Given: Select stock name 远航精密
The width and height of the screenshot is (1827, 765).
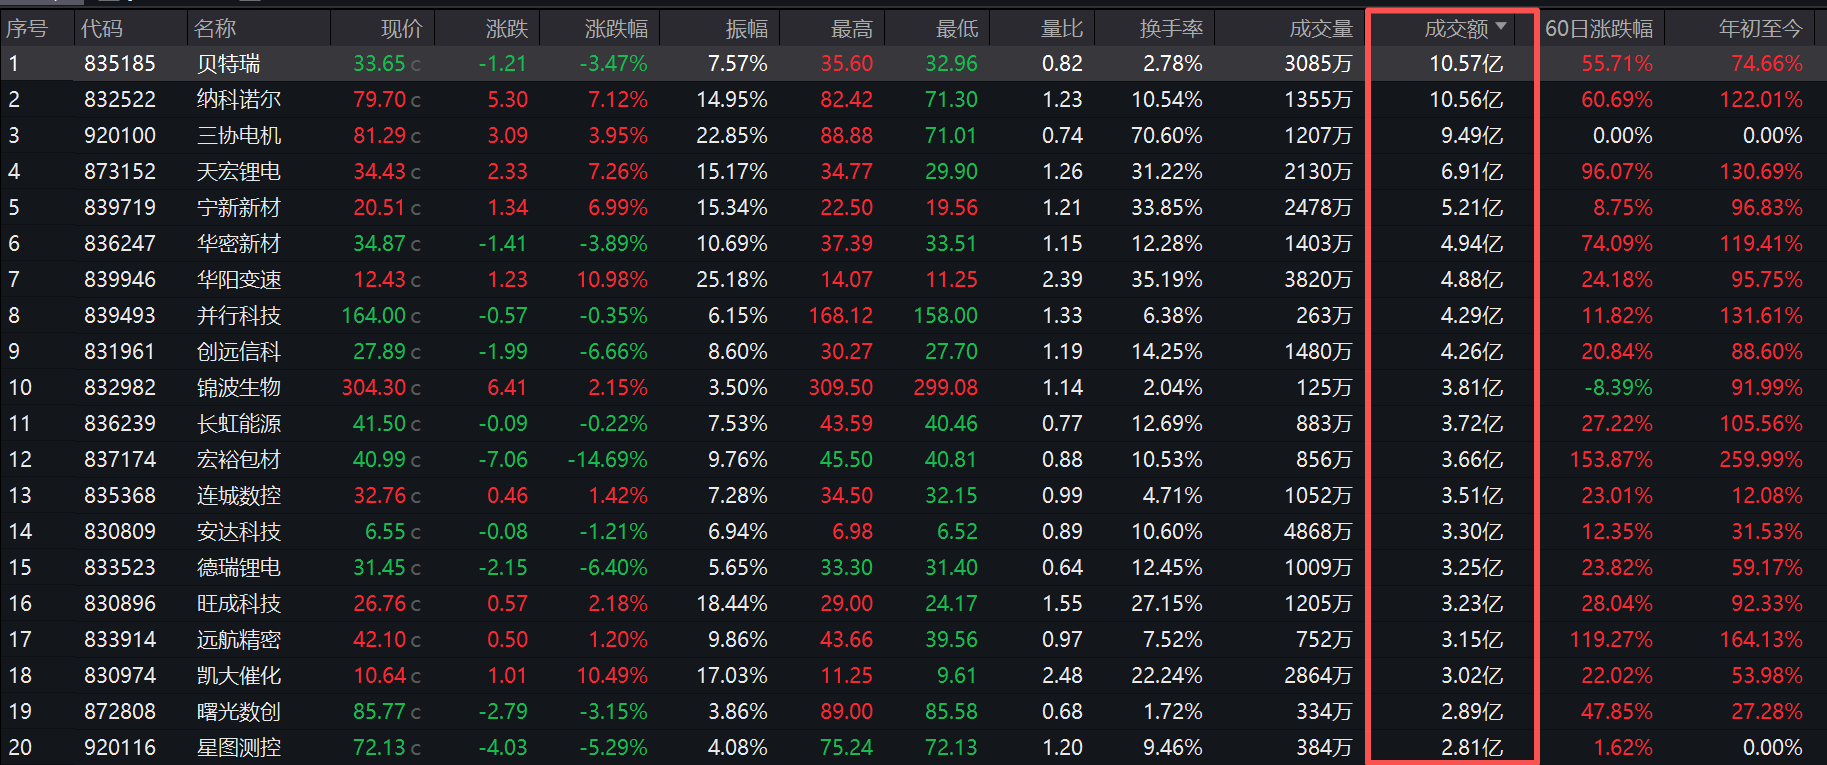Looking at the screenshot, I should point(239,640).
